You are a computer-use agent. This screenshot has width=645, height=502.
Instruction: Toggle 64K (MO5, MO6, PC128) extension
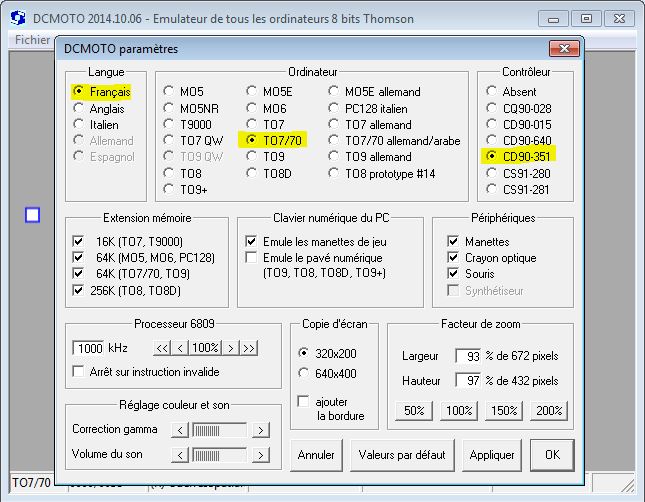144,258
